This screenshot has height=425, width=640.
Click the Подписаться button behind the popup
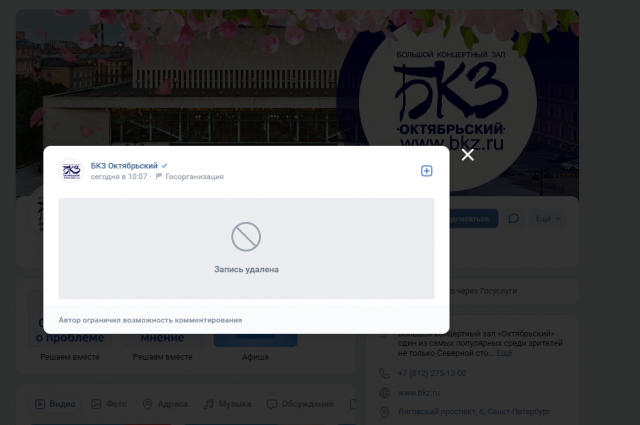point(473,219)
